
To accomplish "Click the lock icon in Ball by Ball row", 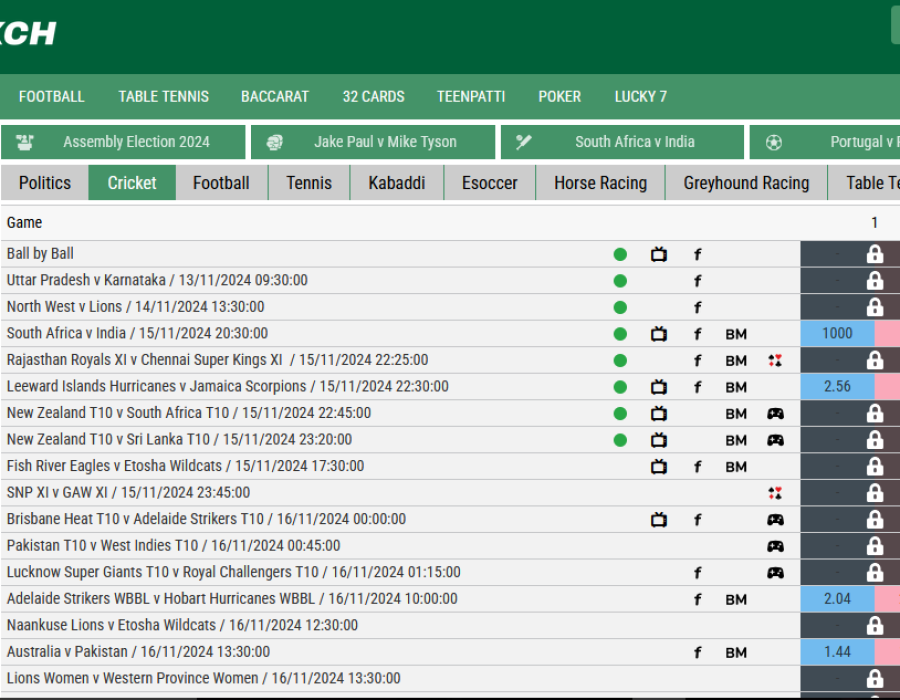I will (x=875, y=254).
